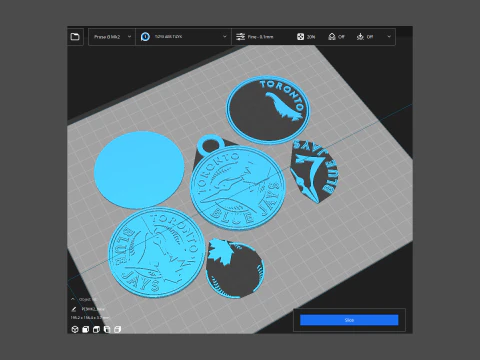480x360 pixels.
Task: Switch to the right side view icon
Action: tap(117, 329)
